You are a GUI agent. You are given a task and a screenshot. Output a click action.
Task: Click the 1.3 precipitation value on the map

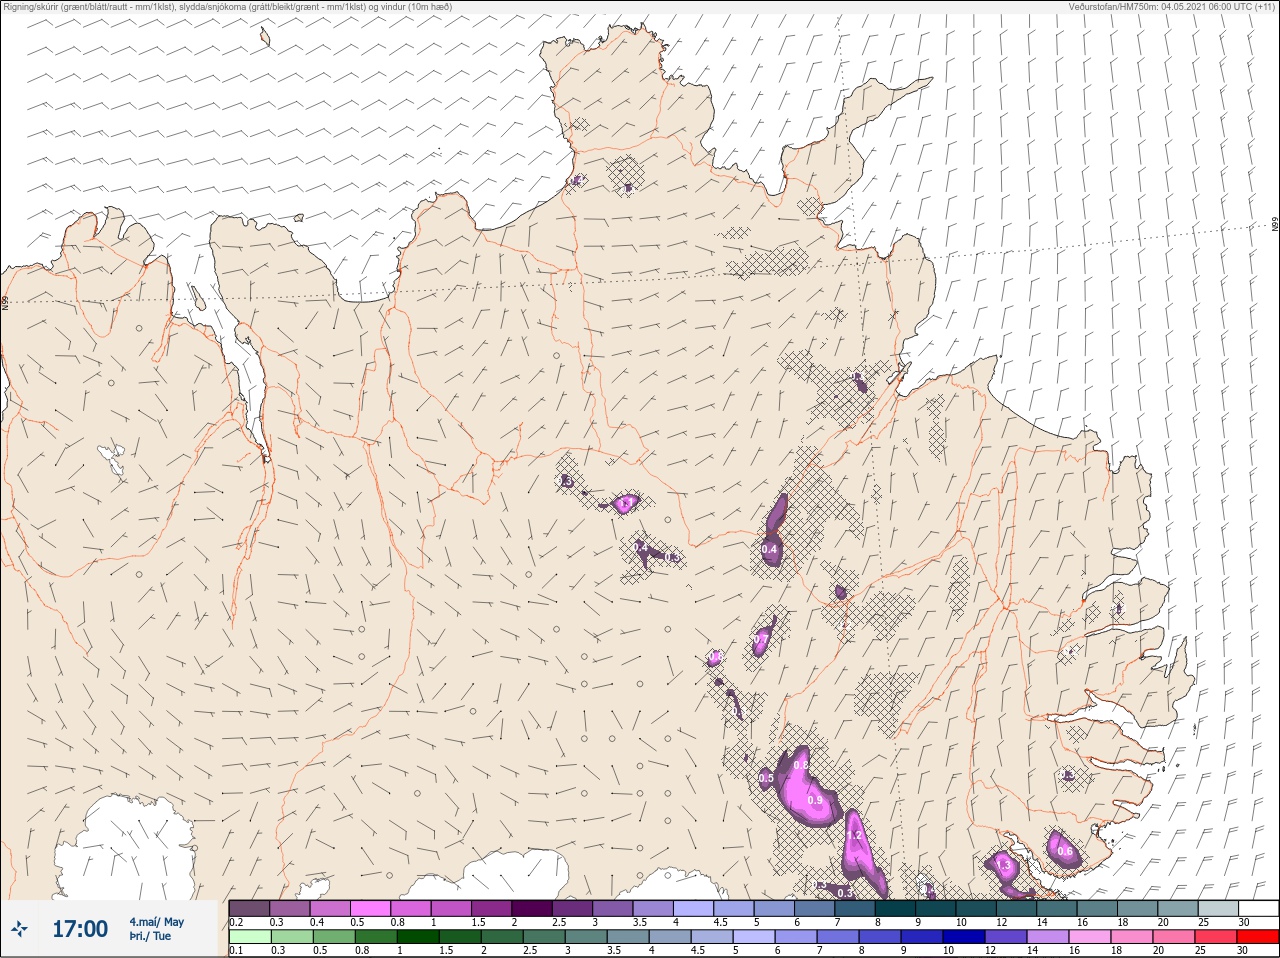click(x=1004, y=866)
